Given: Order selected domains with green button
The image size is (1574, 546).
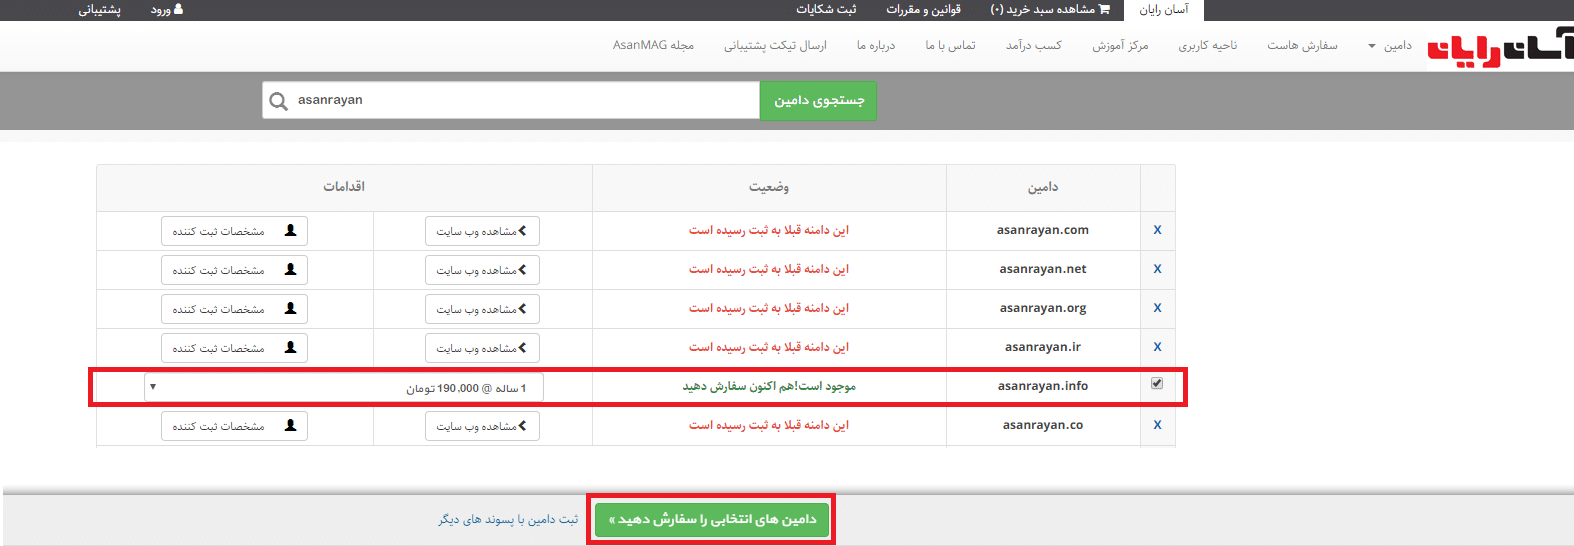Looking at the screenshot, I should [x=712, y=520].
